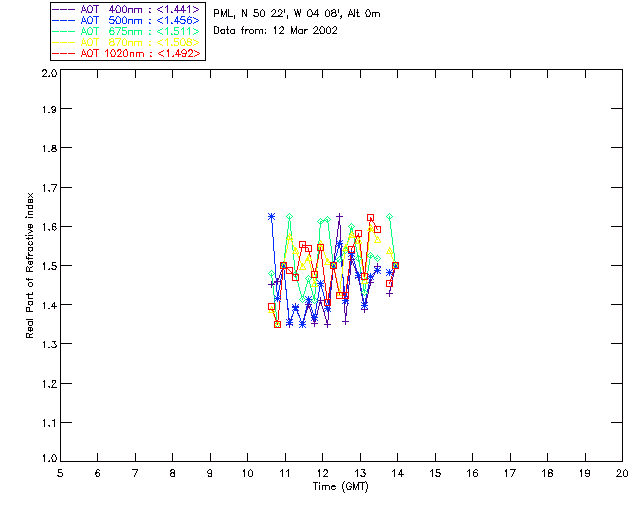The width and height of the screenshot is (640, 512).
Task: Click the x-axis label 19
Action: coord(585,473)
